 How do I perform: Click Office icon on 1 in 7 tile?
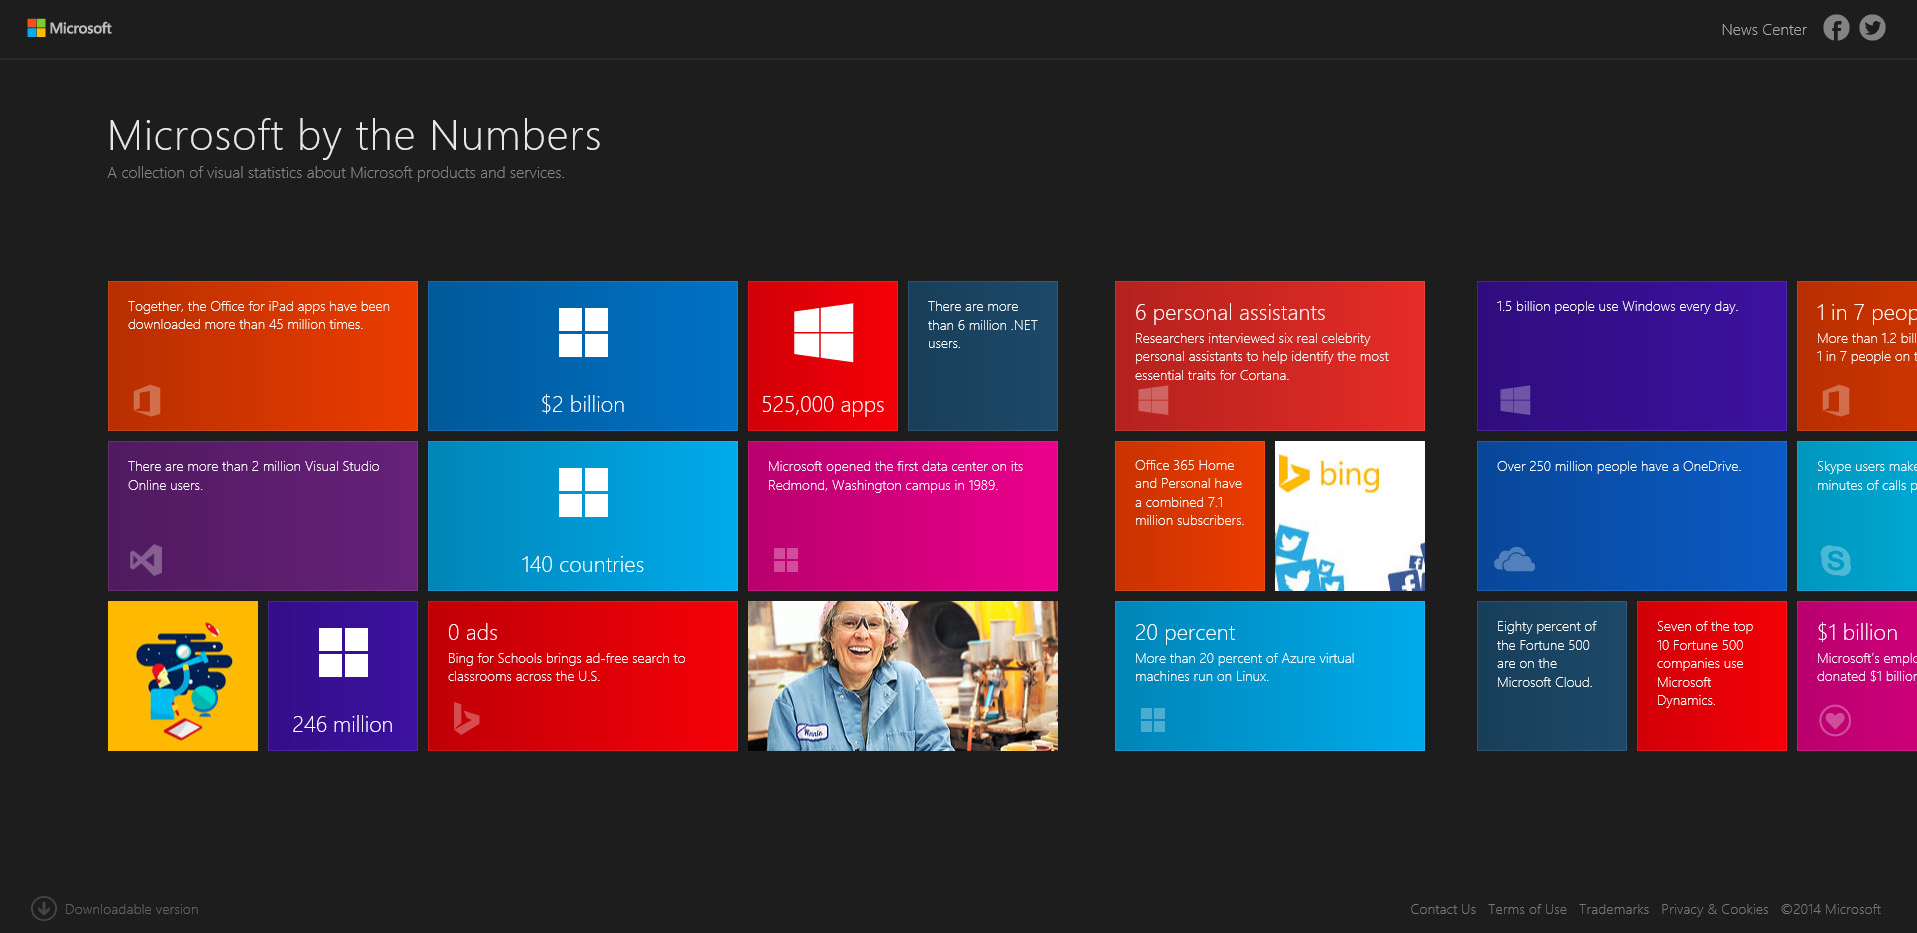point(1836,400)
